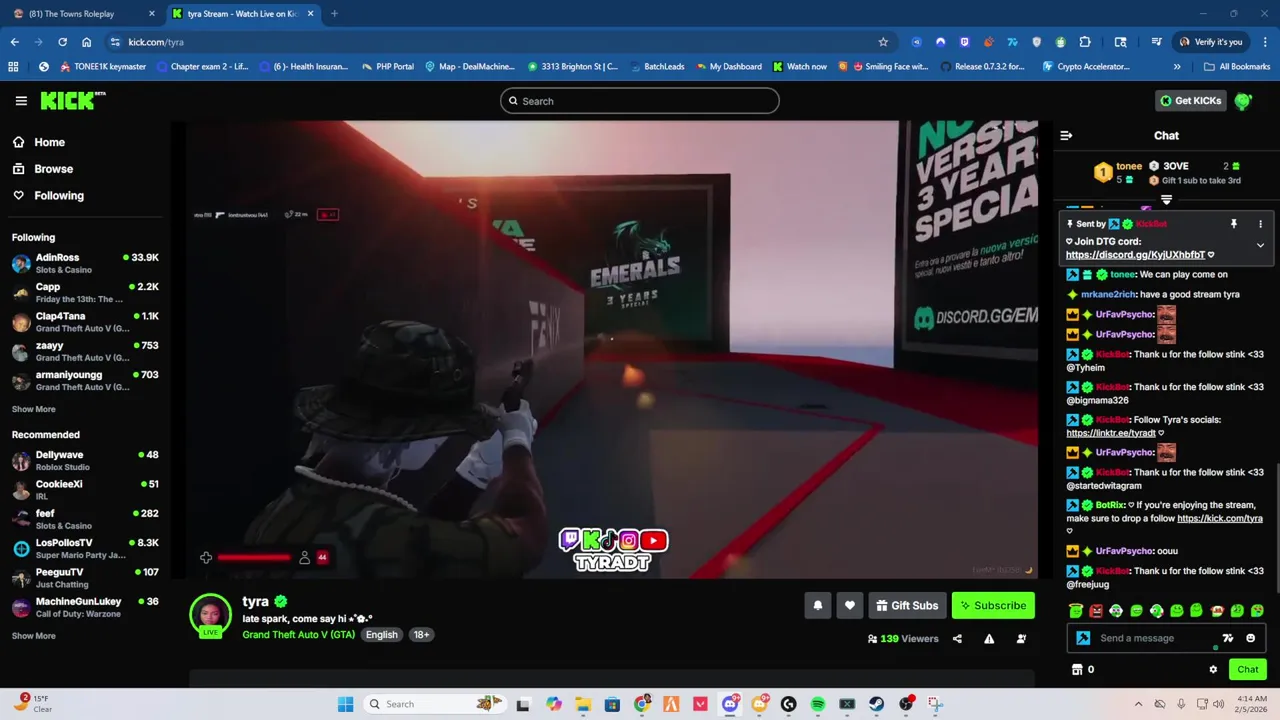
Task: Open the discord.gg pinned link
Action: tap(1135, 255)
